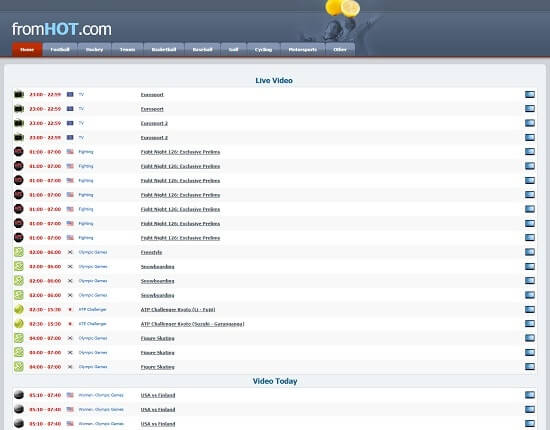This screenshot has width=550, height=430.
Task: Click video icon for Li - Fujii match
Action: coord(530,309)
